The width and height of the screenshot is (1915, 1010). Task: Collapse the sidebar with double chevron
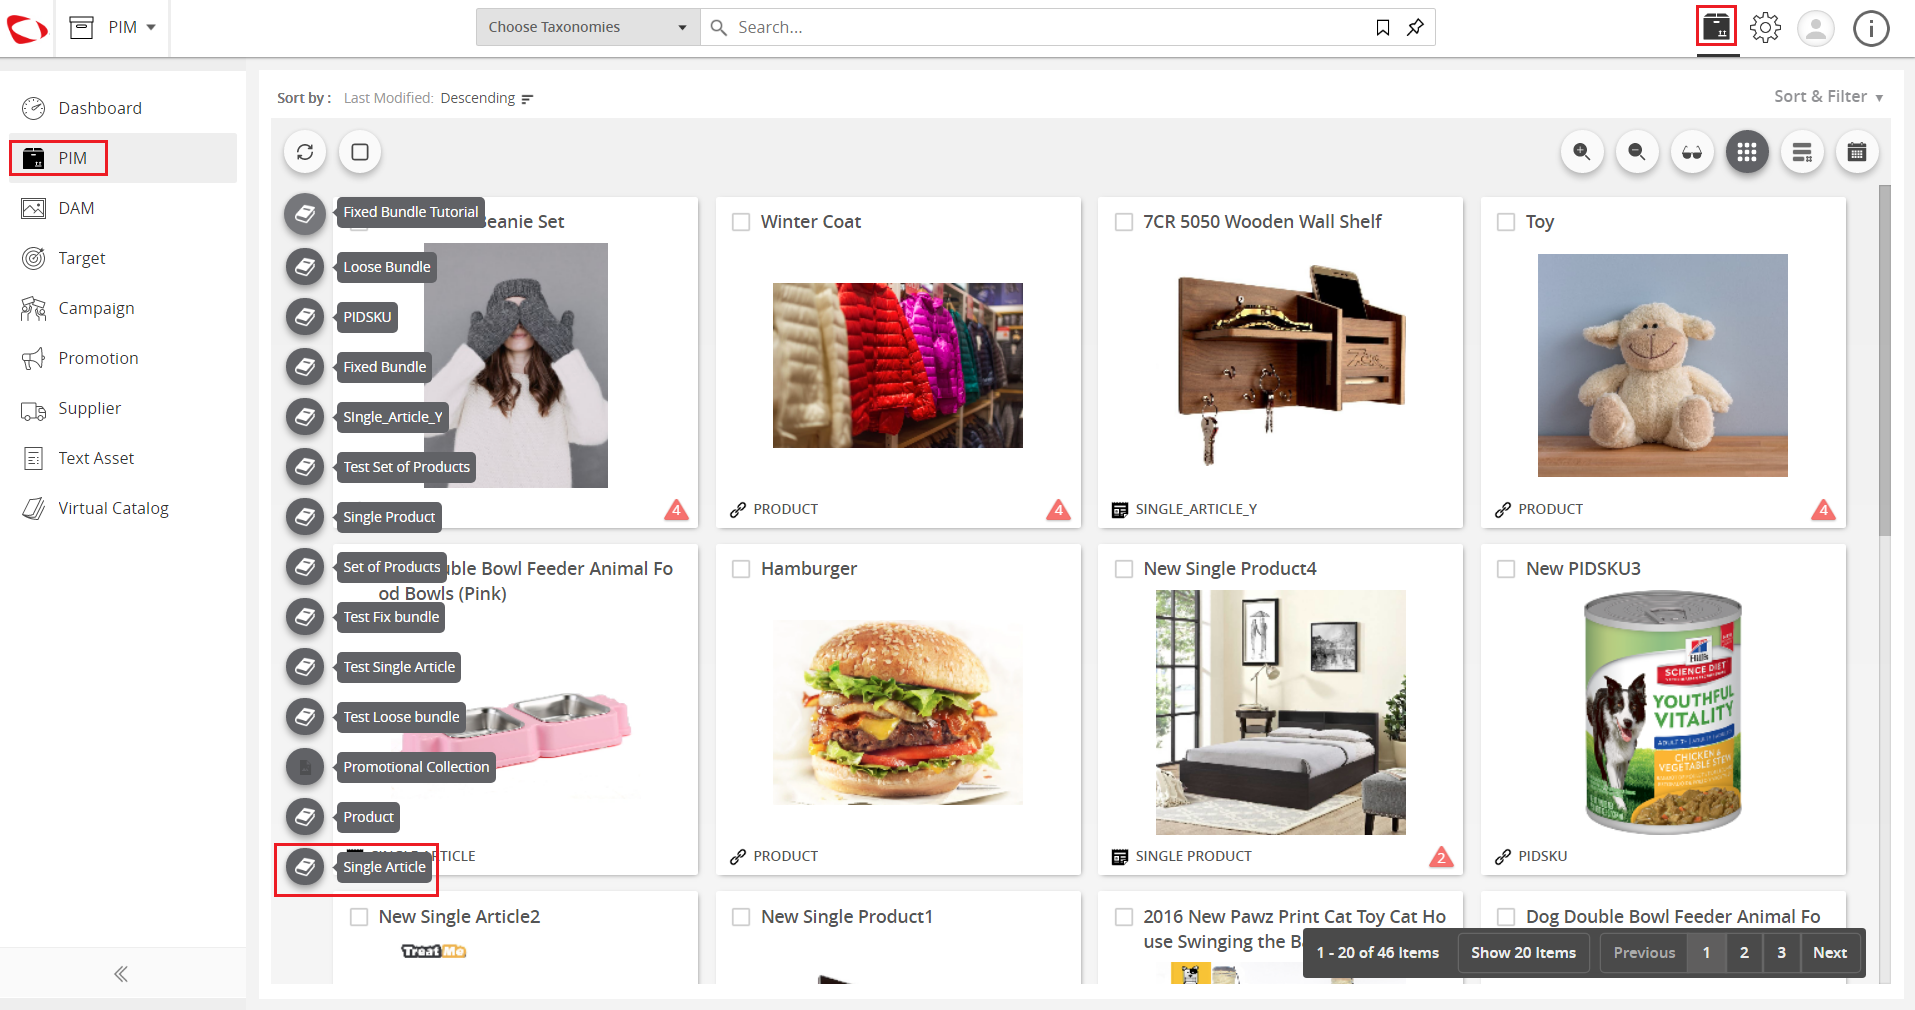[121, 974]
